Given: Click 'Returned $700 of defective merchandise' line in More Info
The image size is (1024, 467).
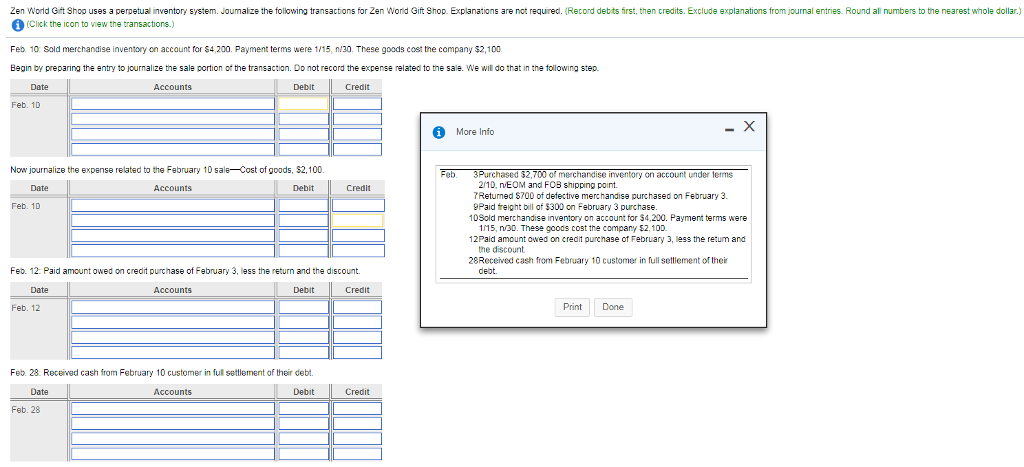Looking at the screenshot, I should 600,196.
